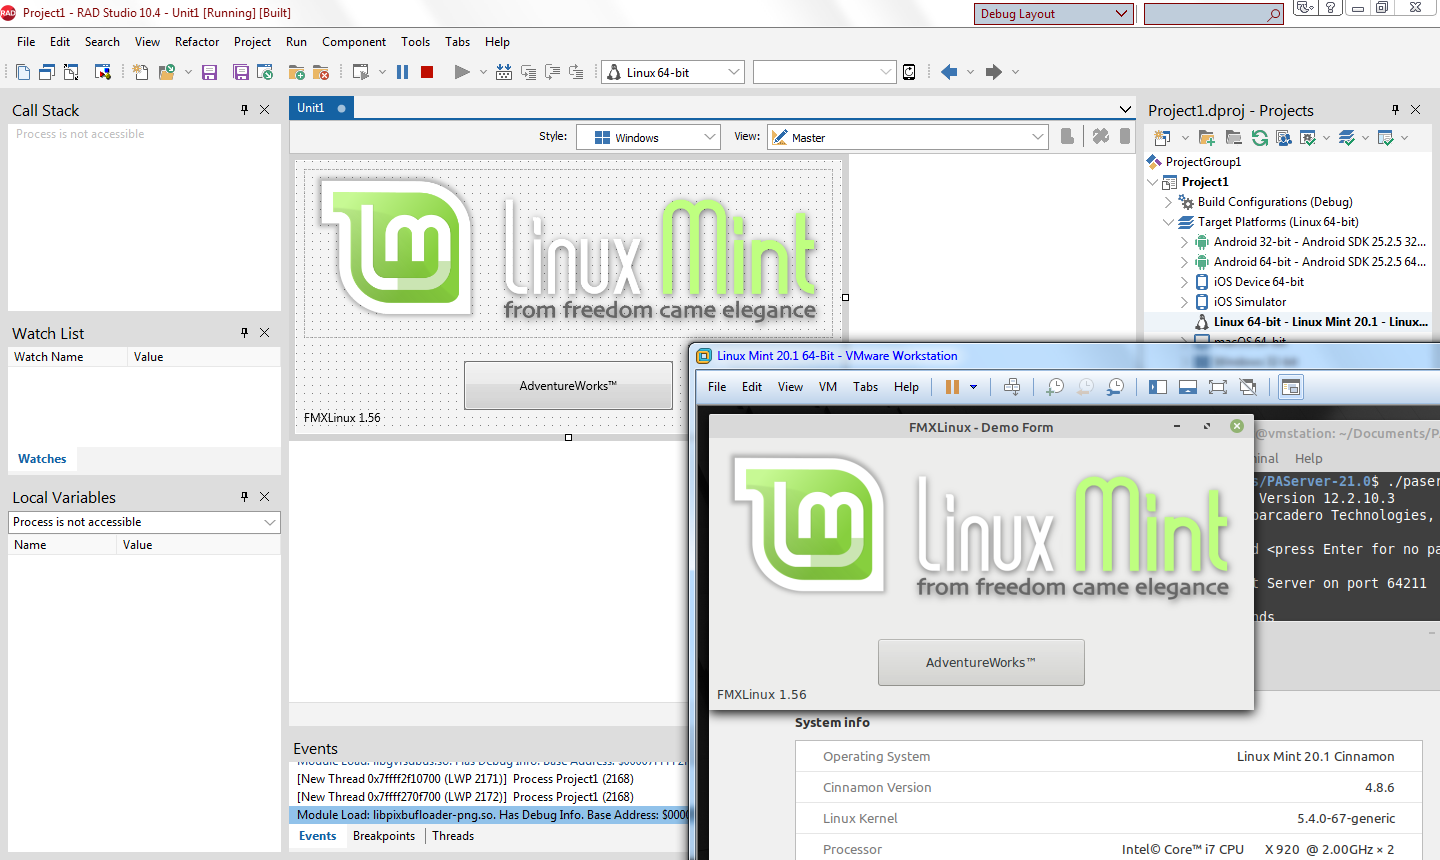Open the Refactor menu
This screenshot has width=1440, height=860.
(197, 42)
